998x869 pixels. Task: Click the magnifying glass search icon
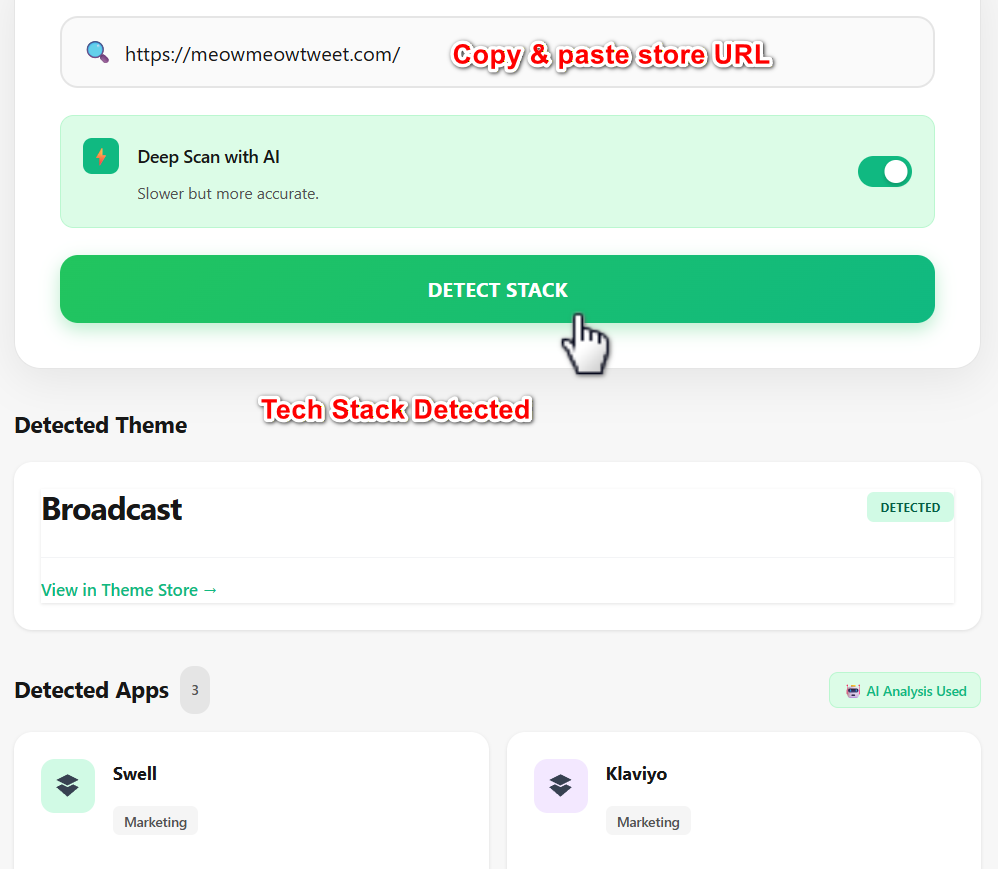point(95,54)
